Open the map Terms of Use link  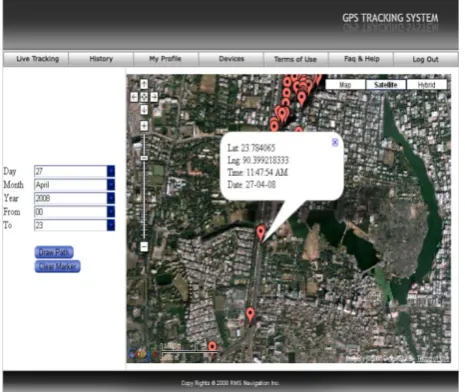click(x=432, y=359)
